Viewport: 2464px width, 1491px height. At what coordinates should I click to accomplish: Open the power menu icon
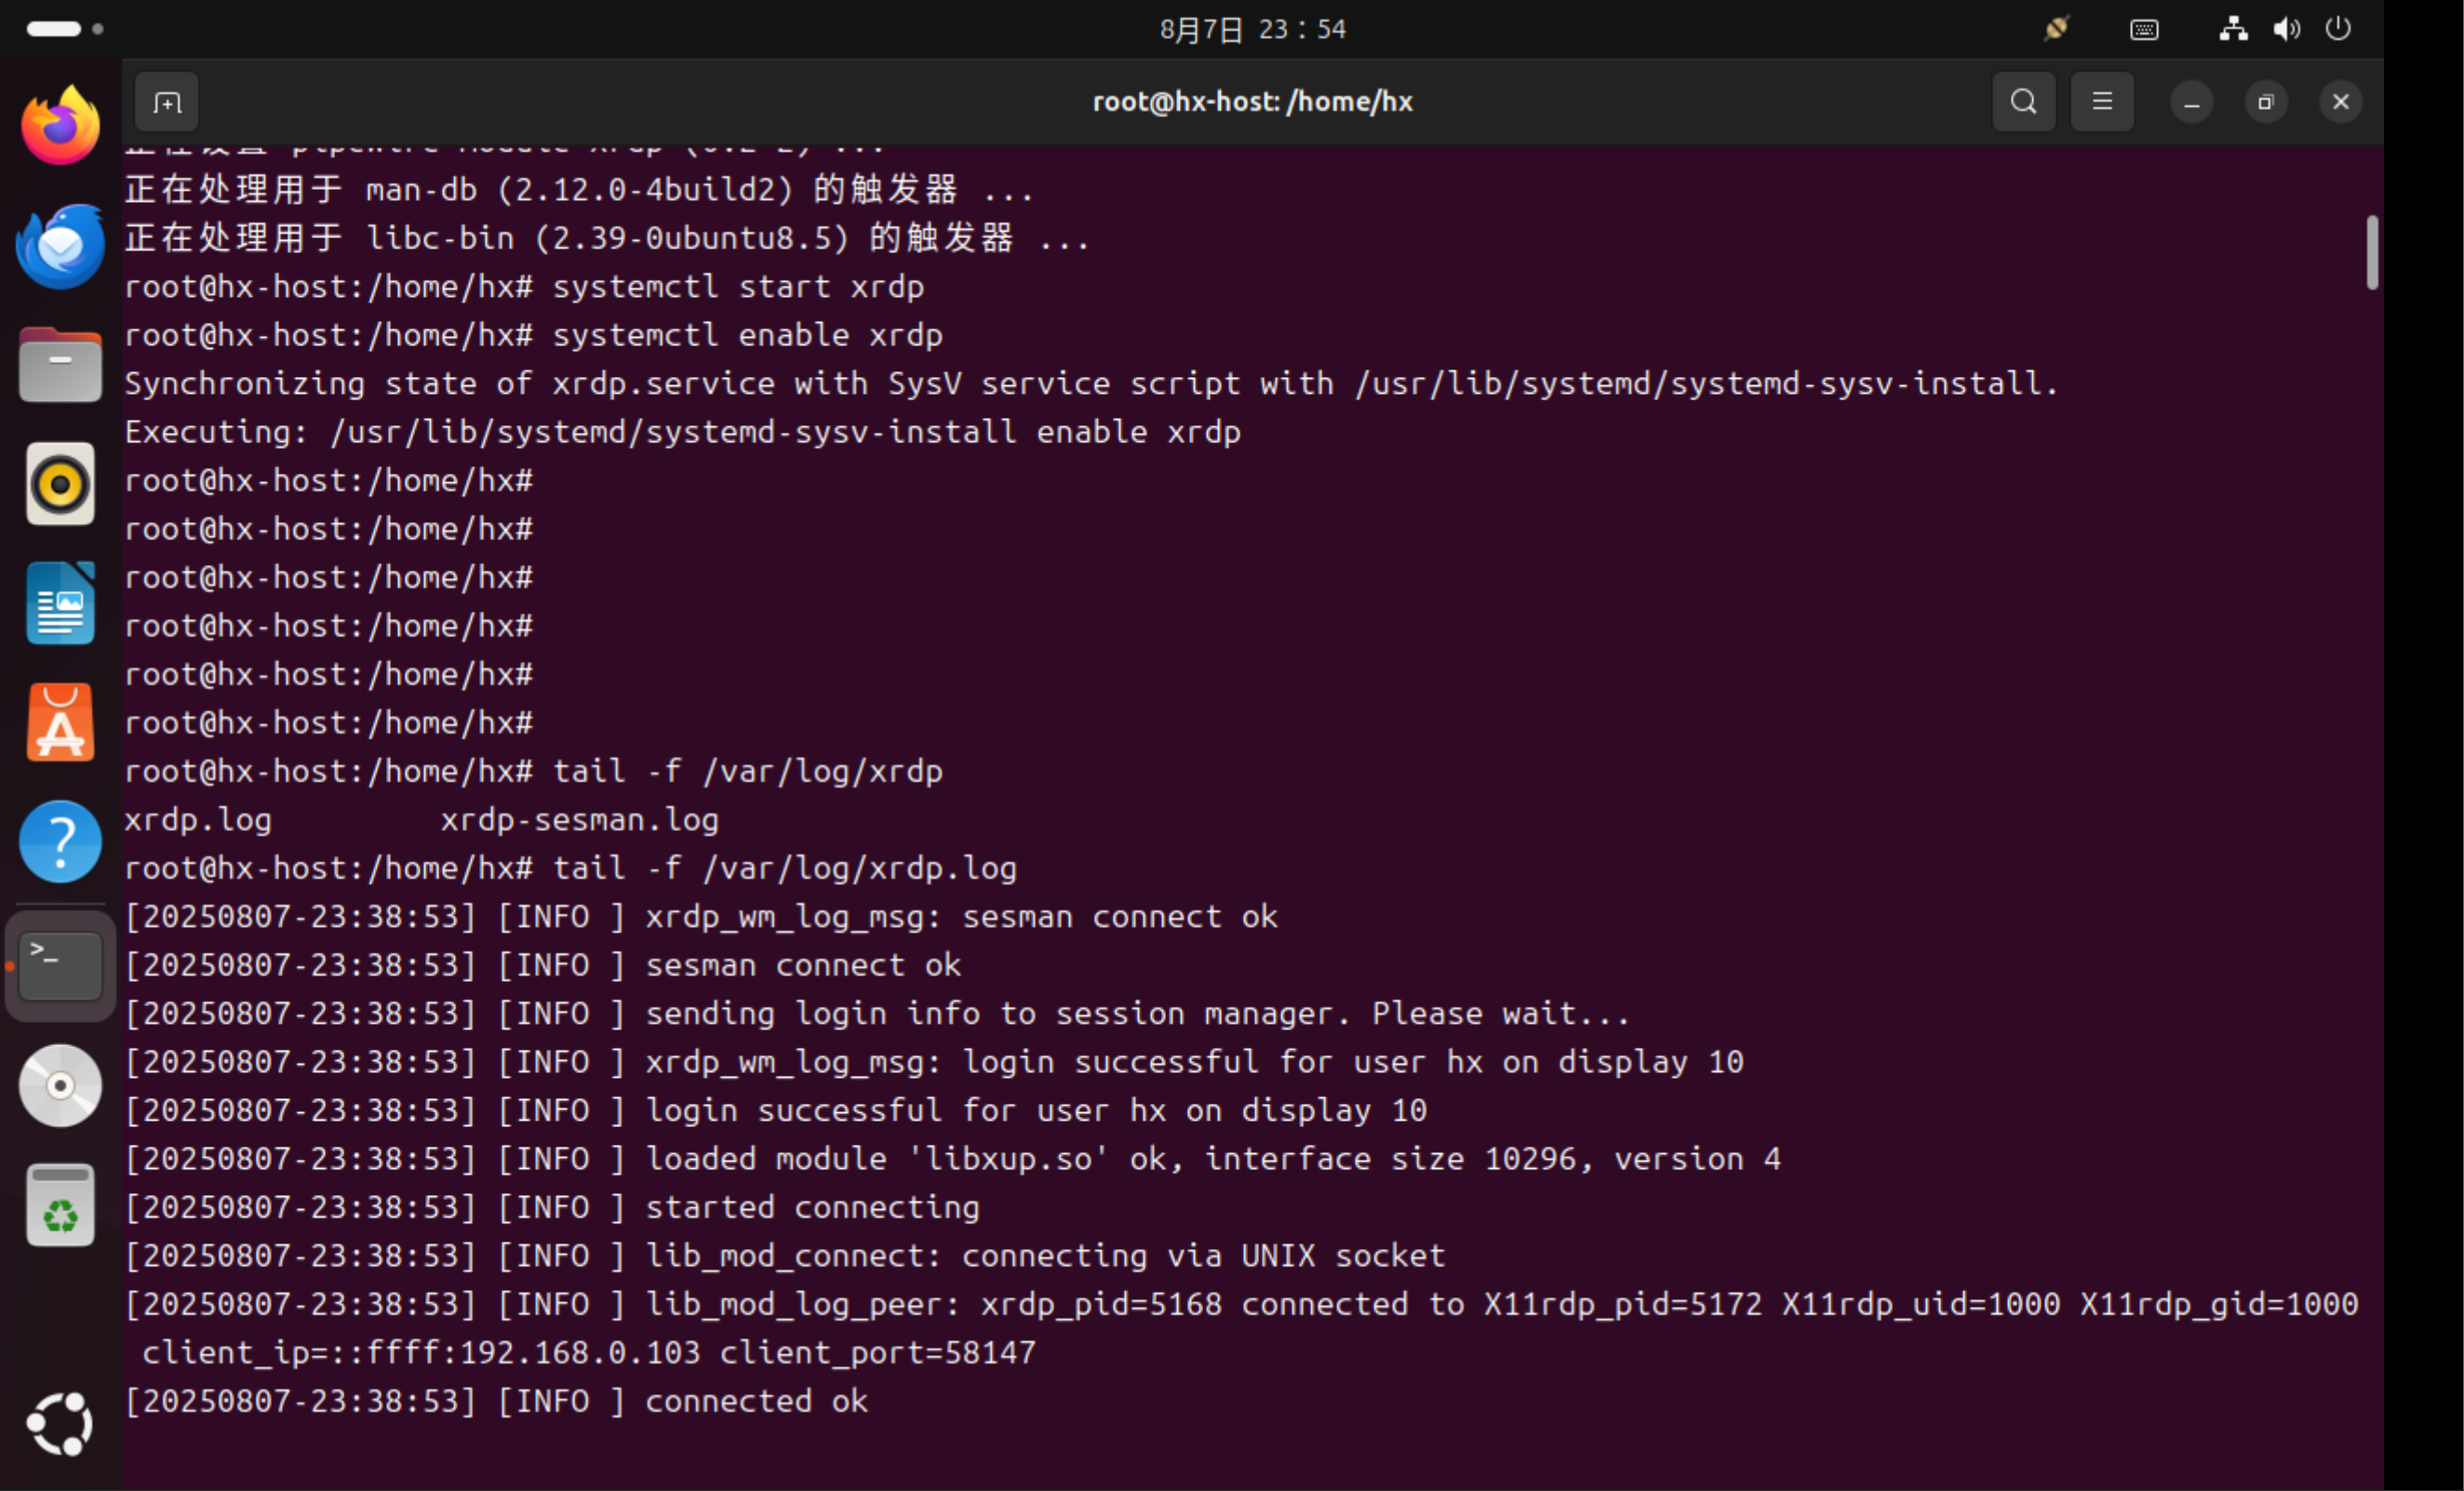[2338, 29]
